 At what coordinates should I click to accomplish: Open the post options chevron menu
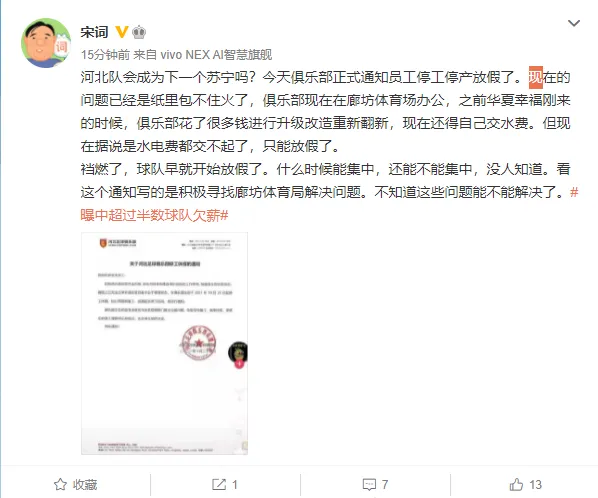pyautogui.click(x=574, y=23)
